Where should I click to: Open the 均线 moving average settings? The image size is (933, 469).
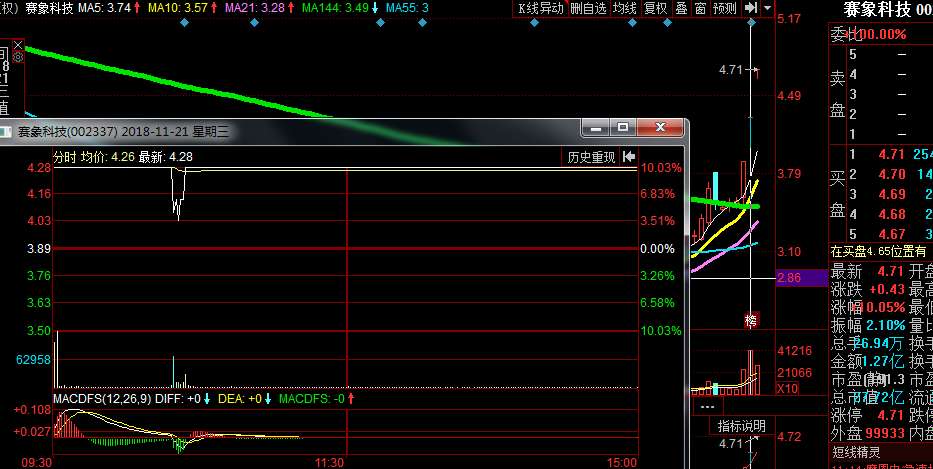pyautogui.click(x=625, y=8)
